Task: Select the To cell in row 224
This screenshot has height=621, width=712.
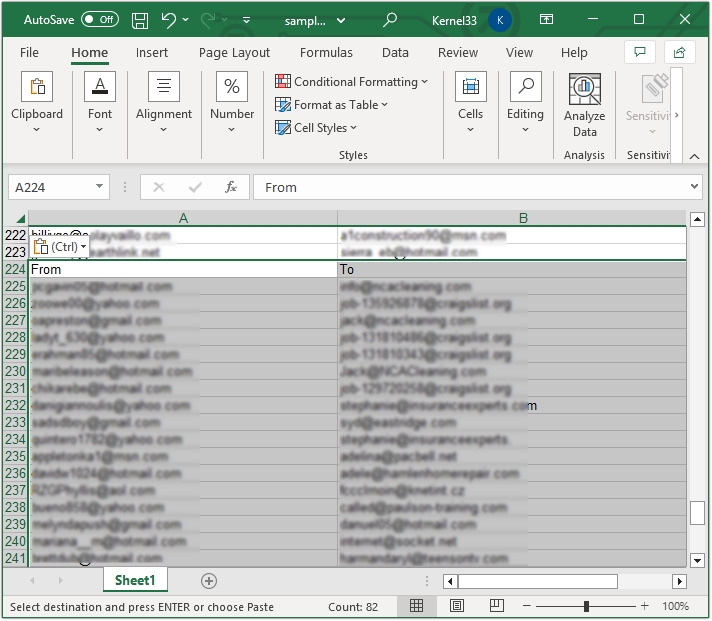Action: (512, 269)
